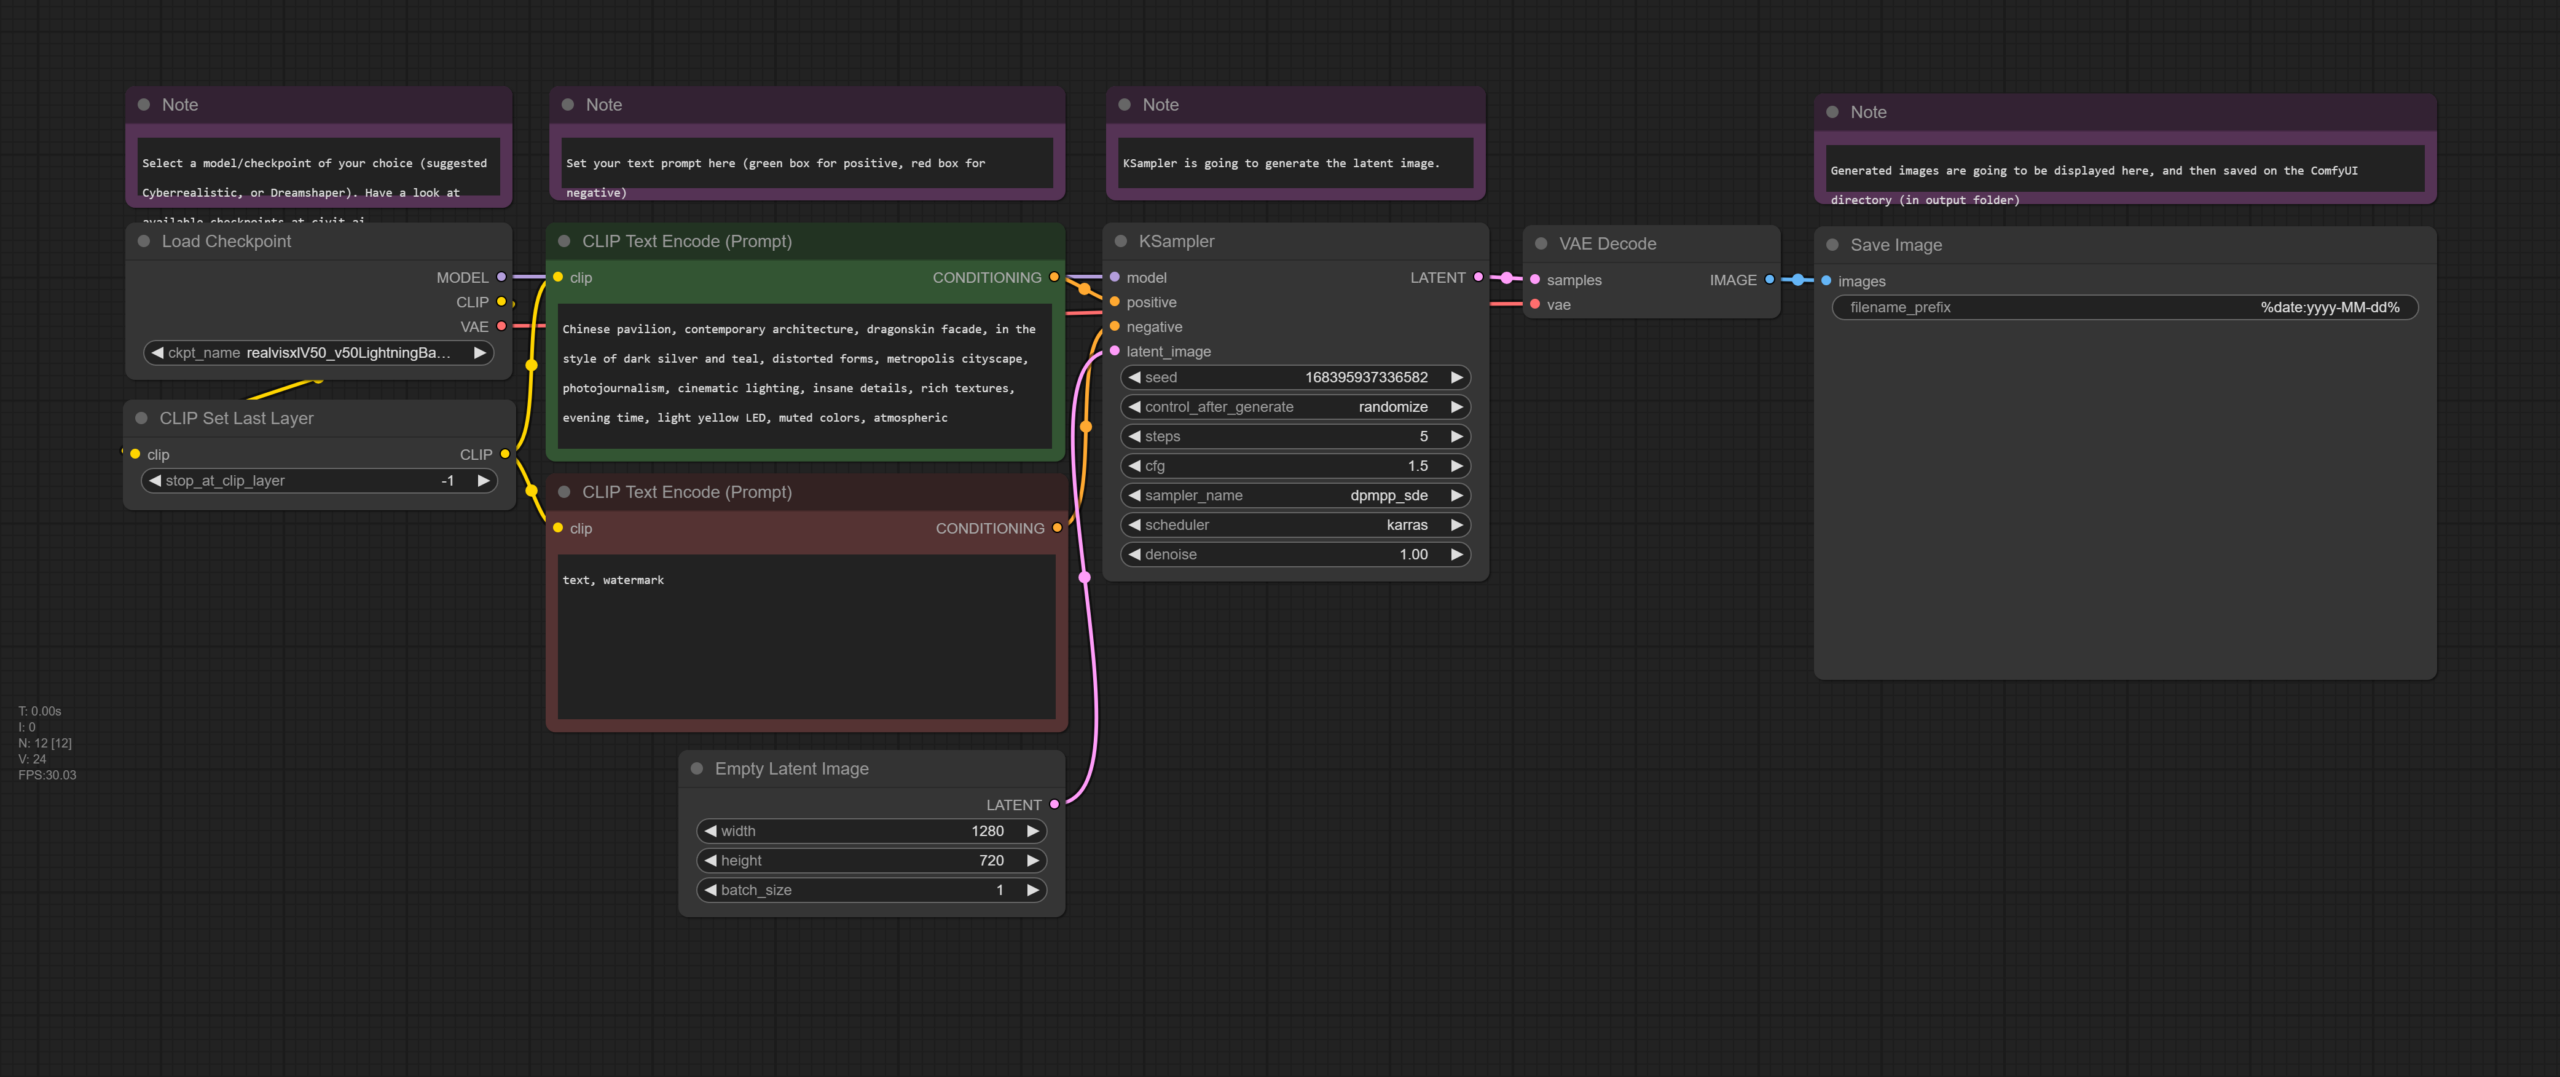
Task: Click the VAE Decode vae input port
Action: tap(1535, 305)
